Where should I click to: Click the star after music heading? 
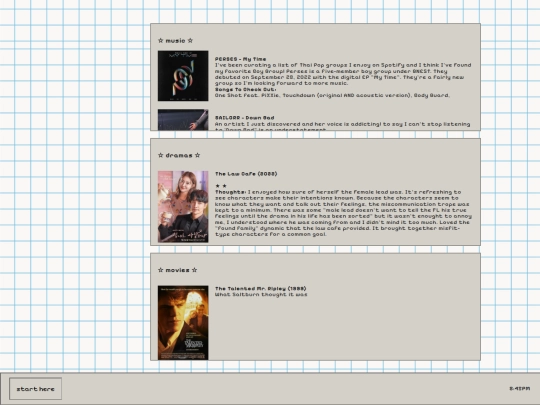pos(190,41)
